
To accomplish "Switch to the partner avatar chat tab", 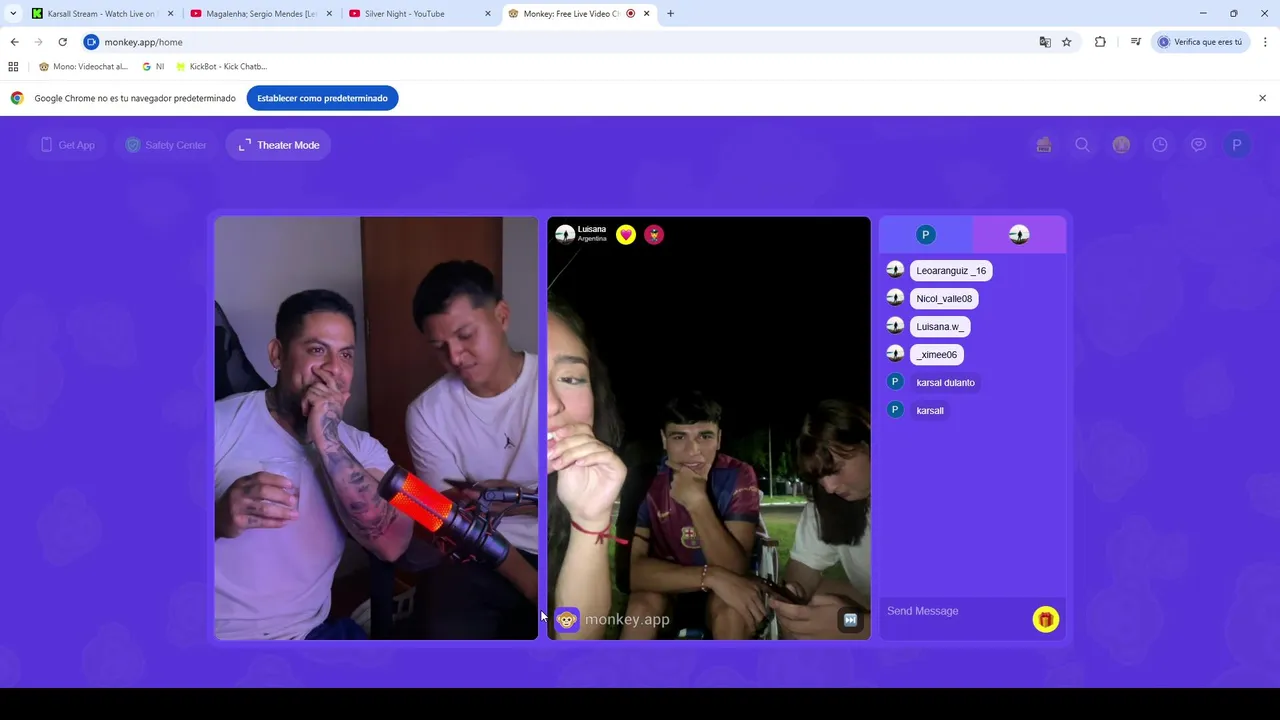I will coord(1019,235).
